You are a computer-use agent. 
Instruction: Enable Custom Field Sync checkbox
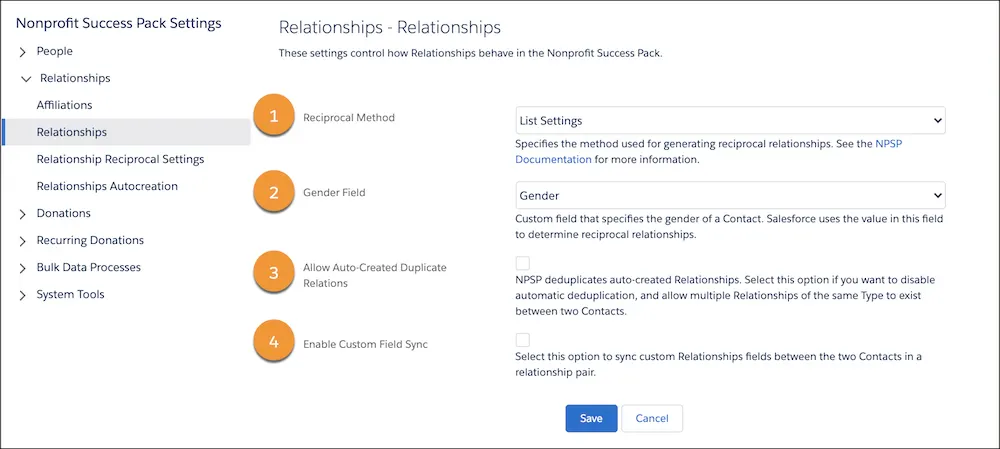(x=522, y=340)
